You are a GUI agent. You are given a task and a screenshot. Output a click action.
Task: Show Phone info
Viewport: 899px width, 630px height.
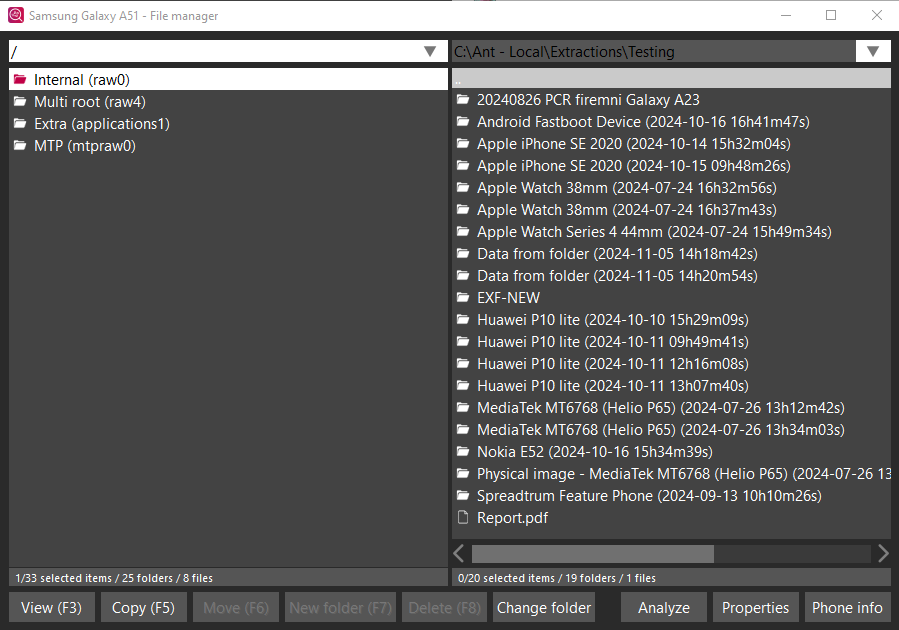[846, 607]
